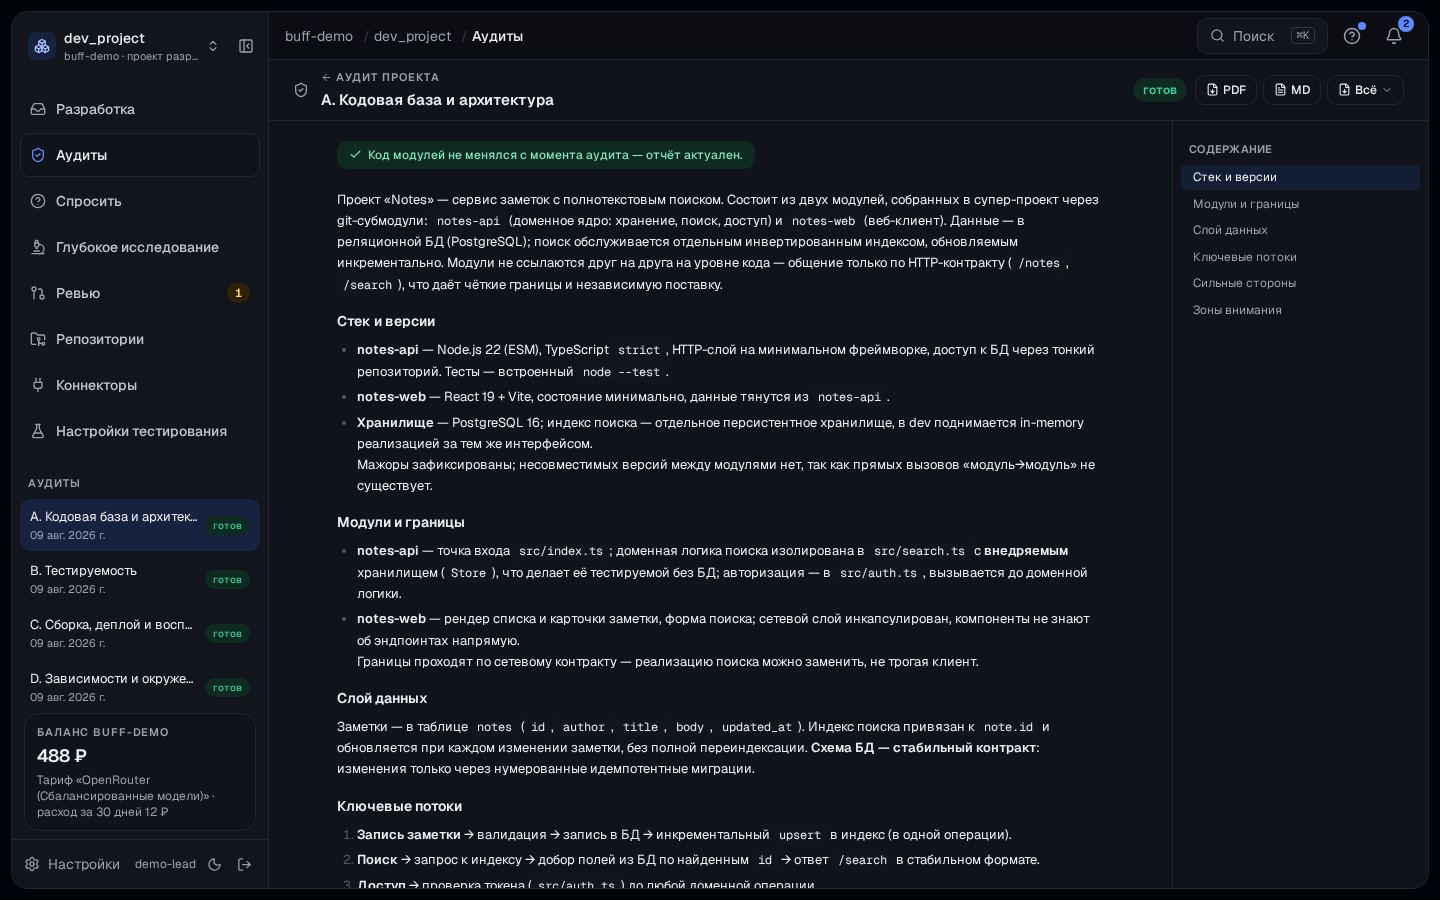This screenshot has width=1440, height=900.
Task: Click the Слой данных heading
Action: pyautogui.click(x=382, y=698)
